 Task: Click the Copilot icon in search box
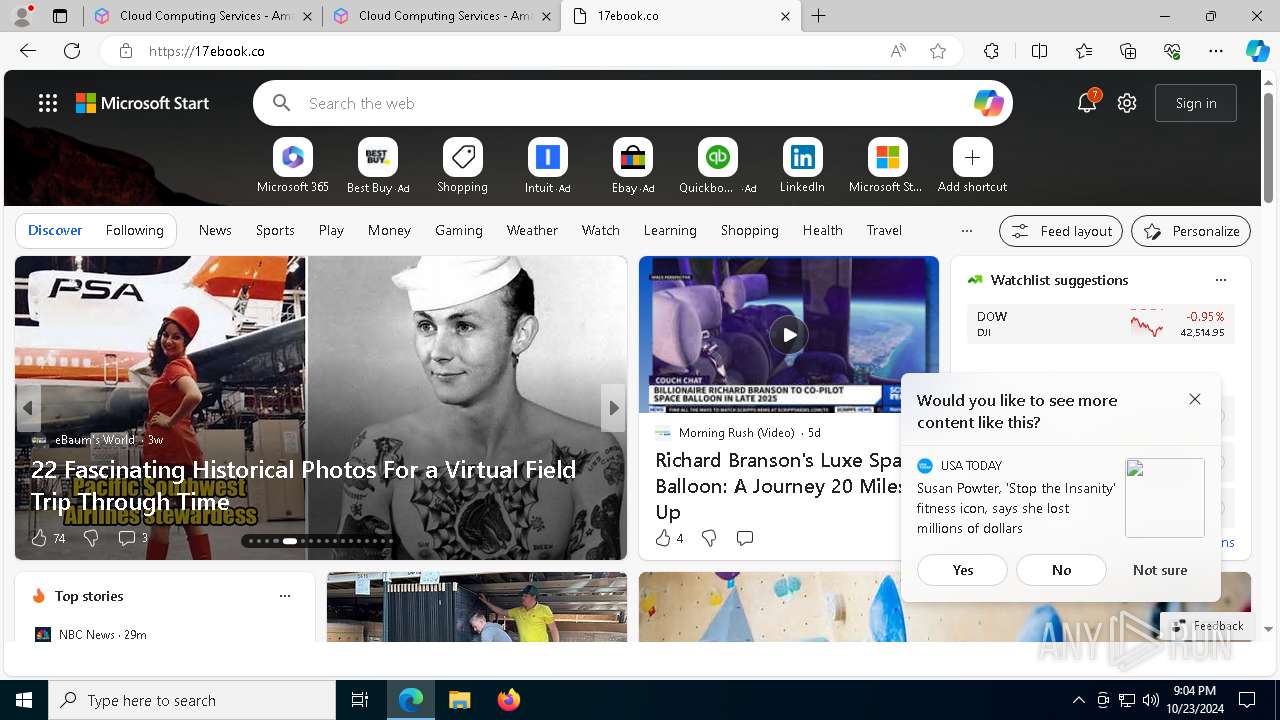[x=988, y=103]
